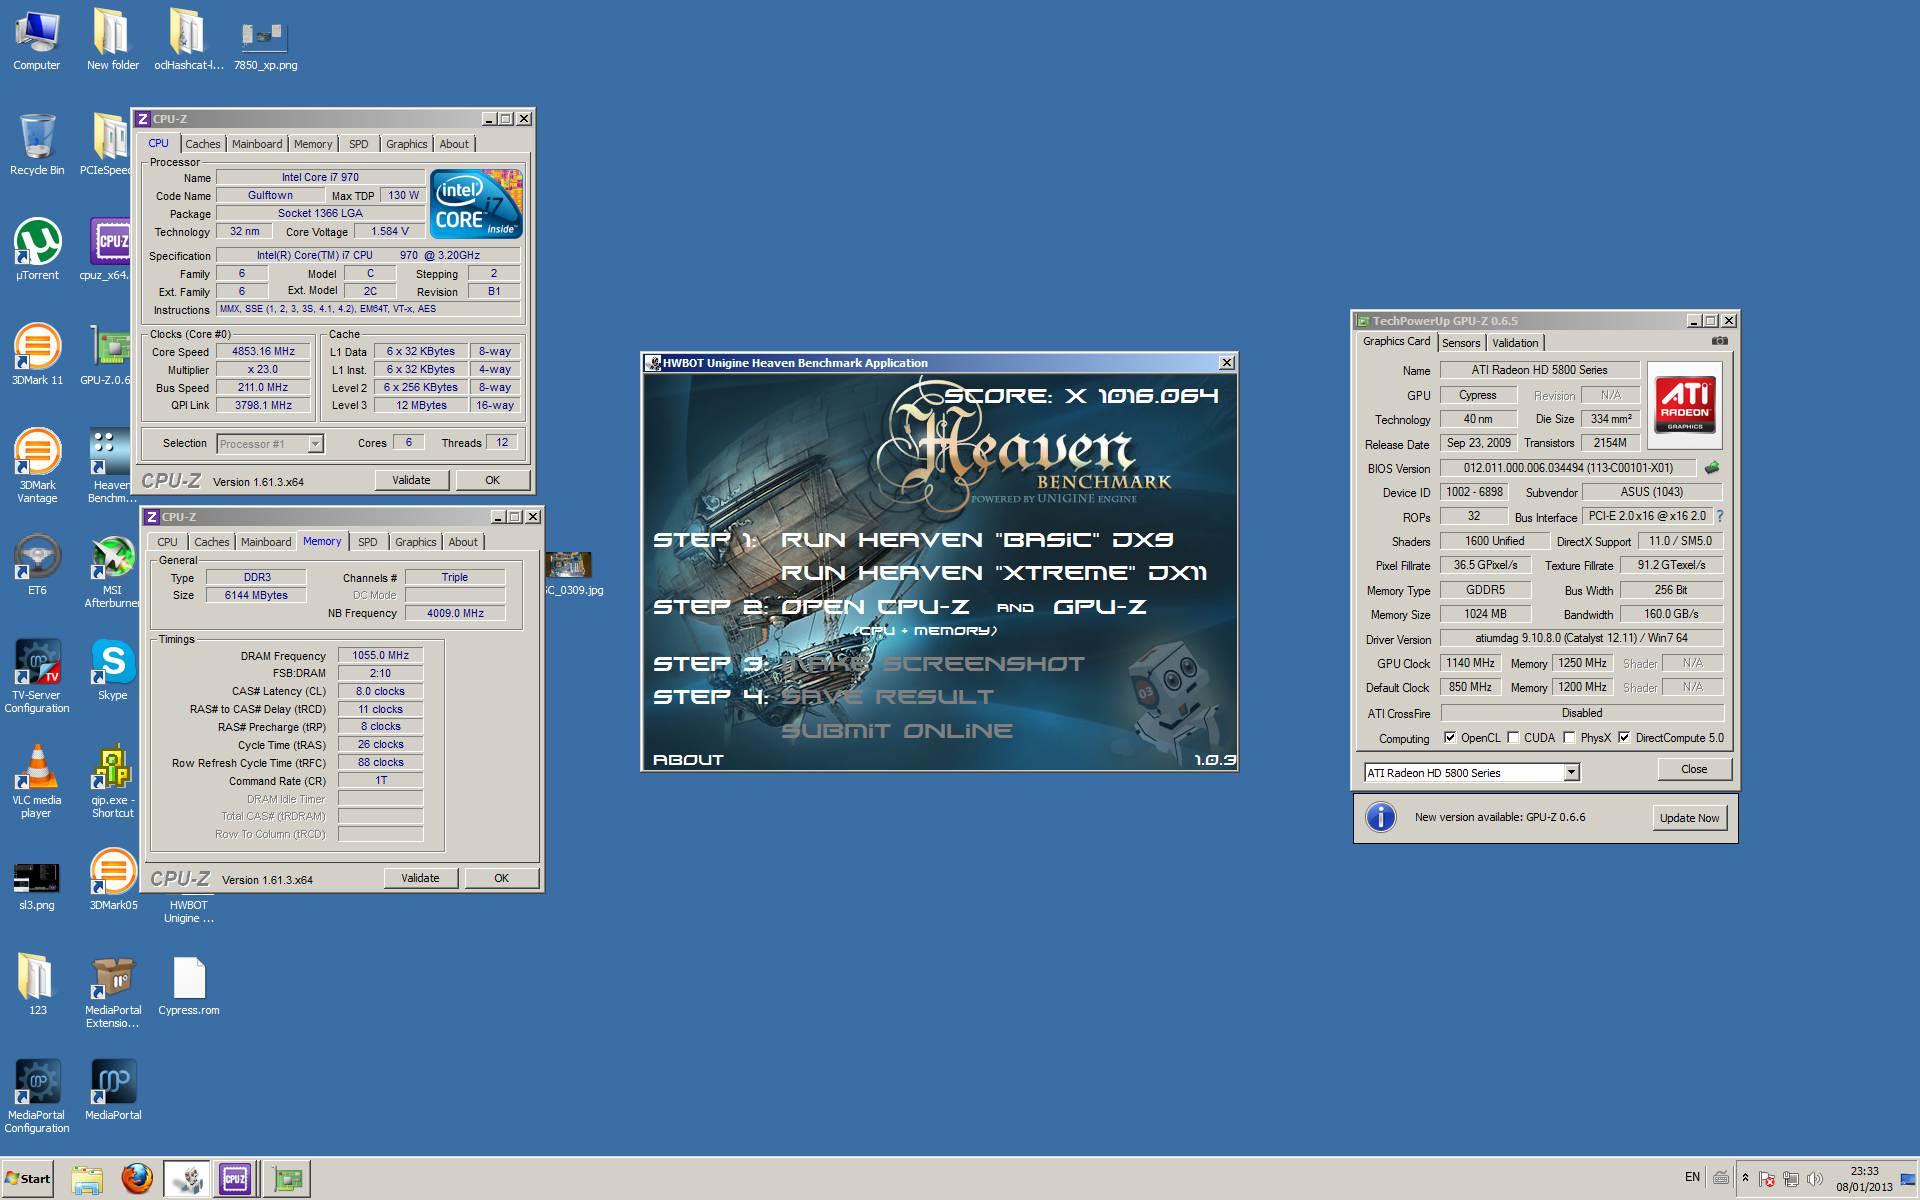Open the MediaPortal Configuration shortcut
1920x1200 pixels.
click(36, 1097)
